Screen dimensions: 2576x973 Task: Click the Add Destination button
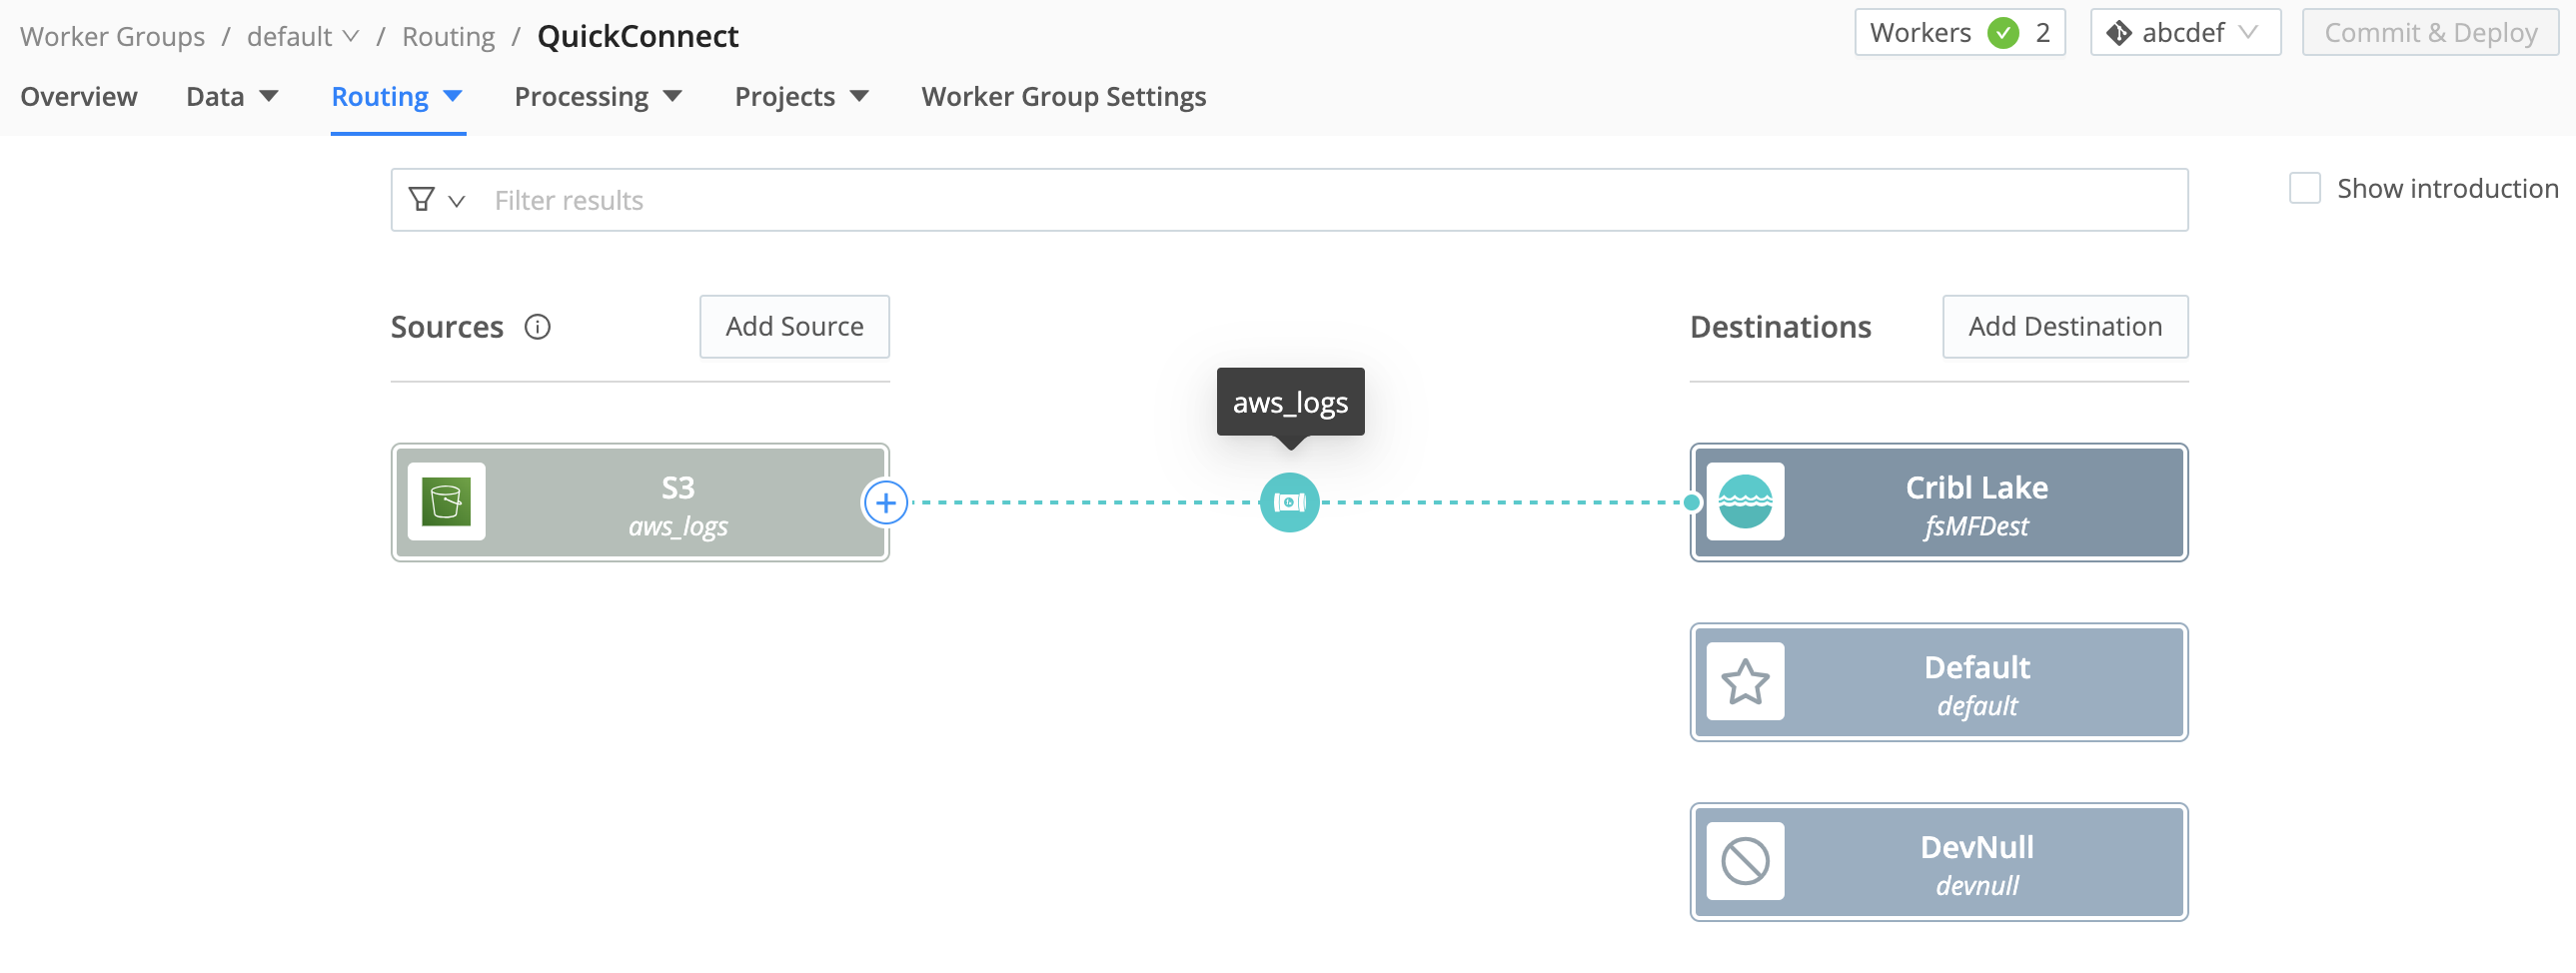click(2065, 326)
